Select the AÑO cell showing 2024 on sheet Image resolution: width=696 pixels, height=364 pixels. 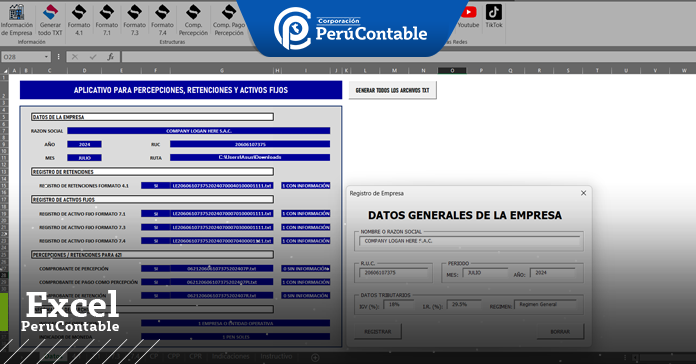point(84,144)
